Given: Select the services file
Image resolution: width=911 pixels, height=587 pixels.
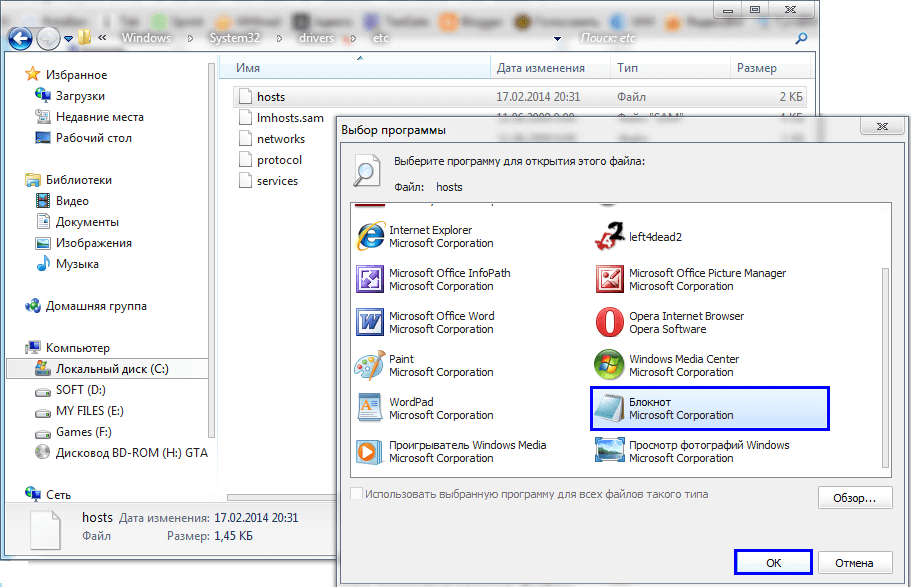Looking at the screenshot, I should [x=269, y=181].
